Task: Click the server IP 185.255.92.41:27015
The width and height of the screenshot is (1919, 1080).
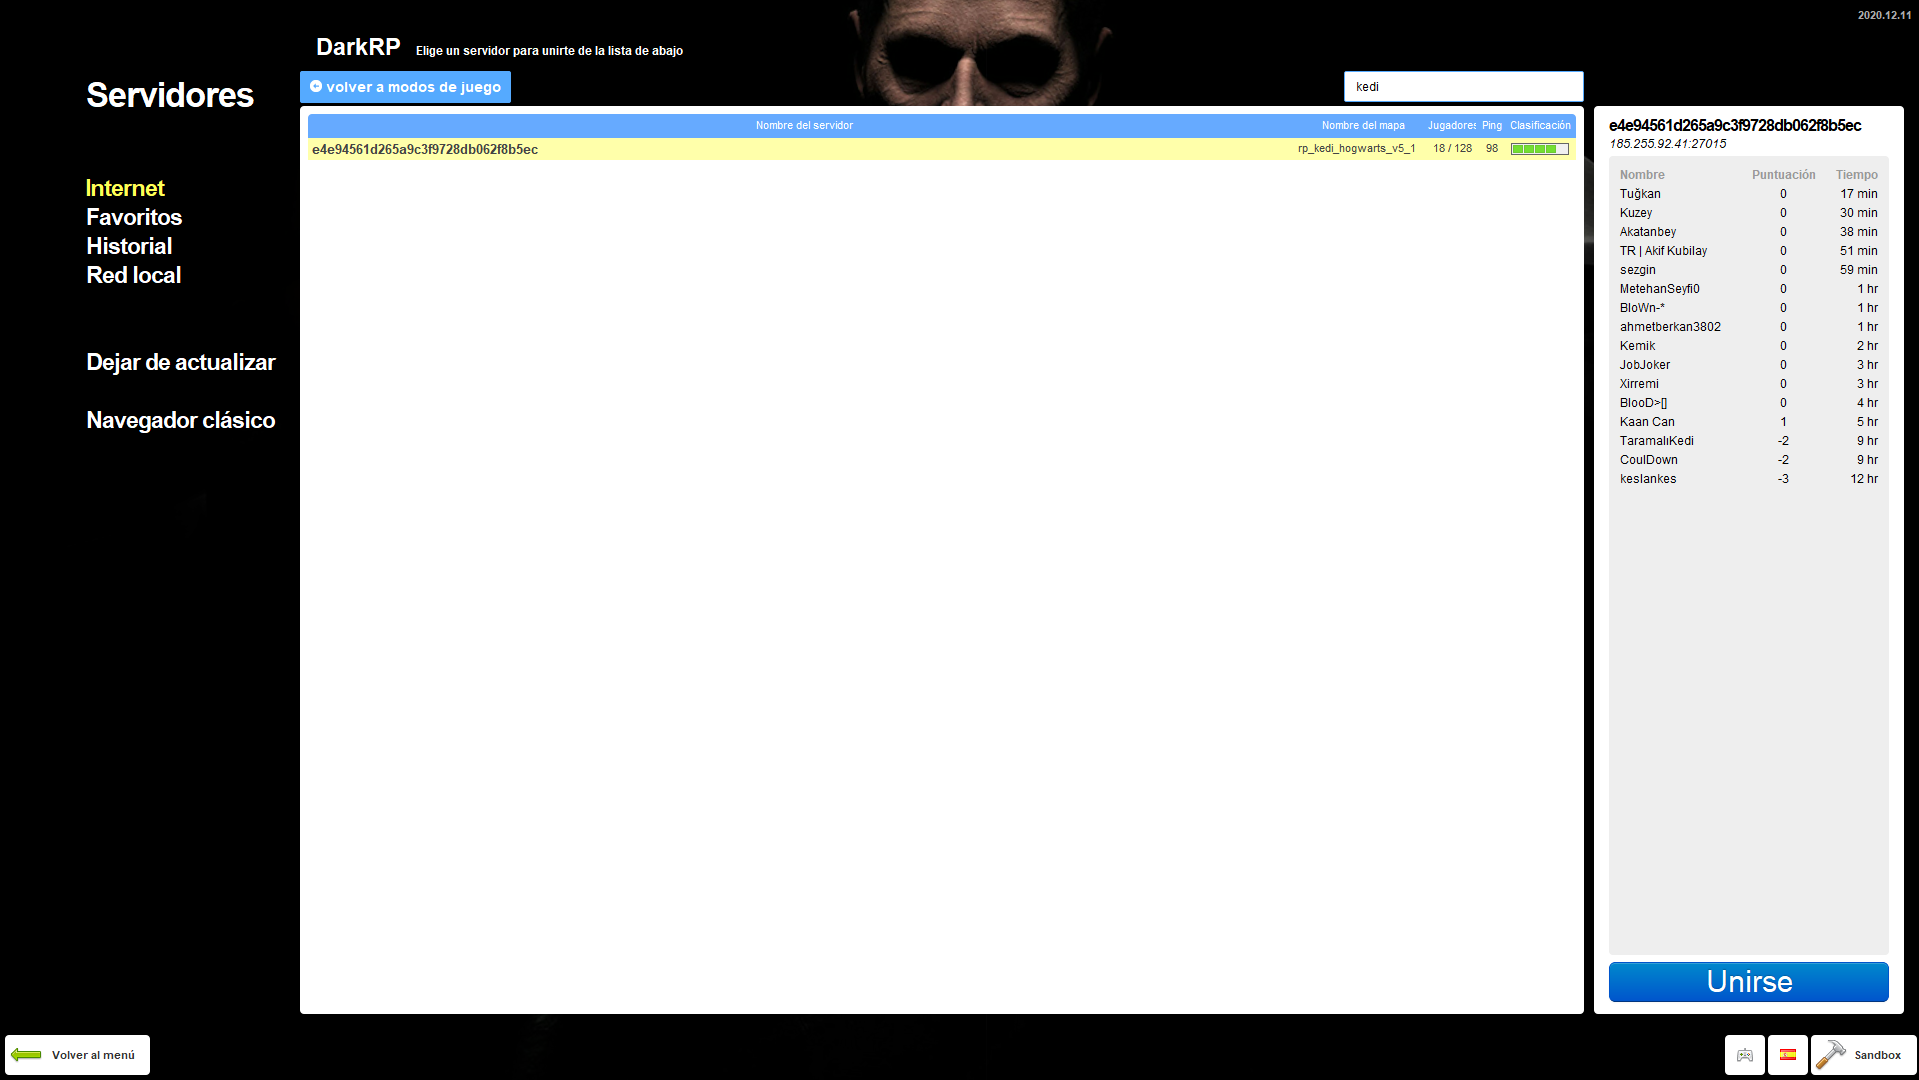Action: tap(1666, 143)
